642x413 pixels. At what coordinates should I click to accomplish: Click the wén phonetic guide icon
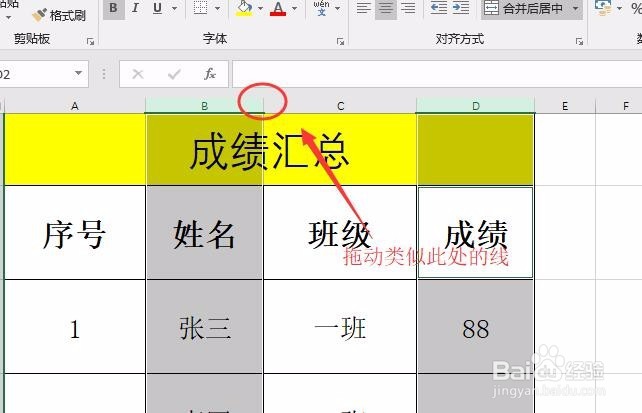[x=321, y=8]
